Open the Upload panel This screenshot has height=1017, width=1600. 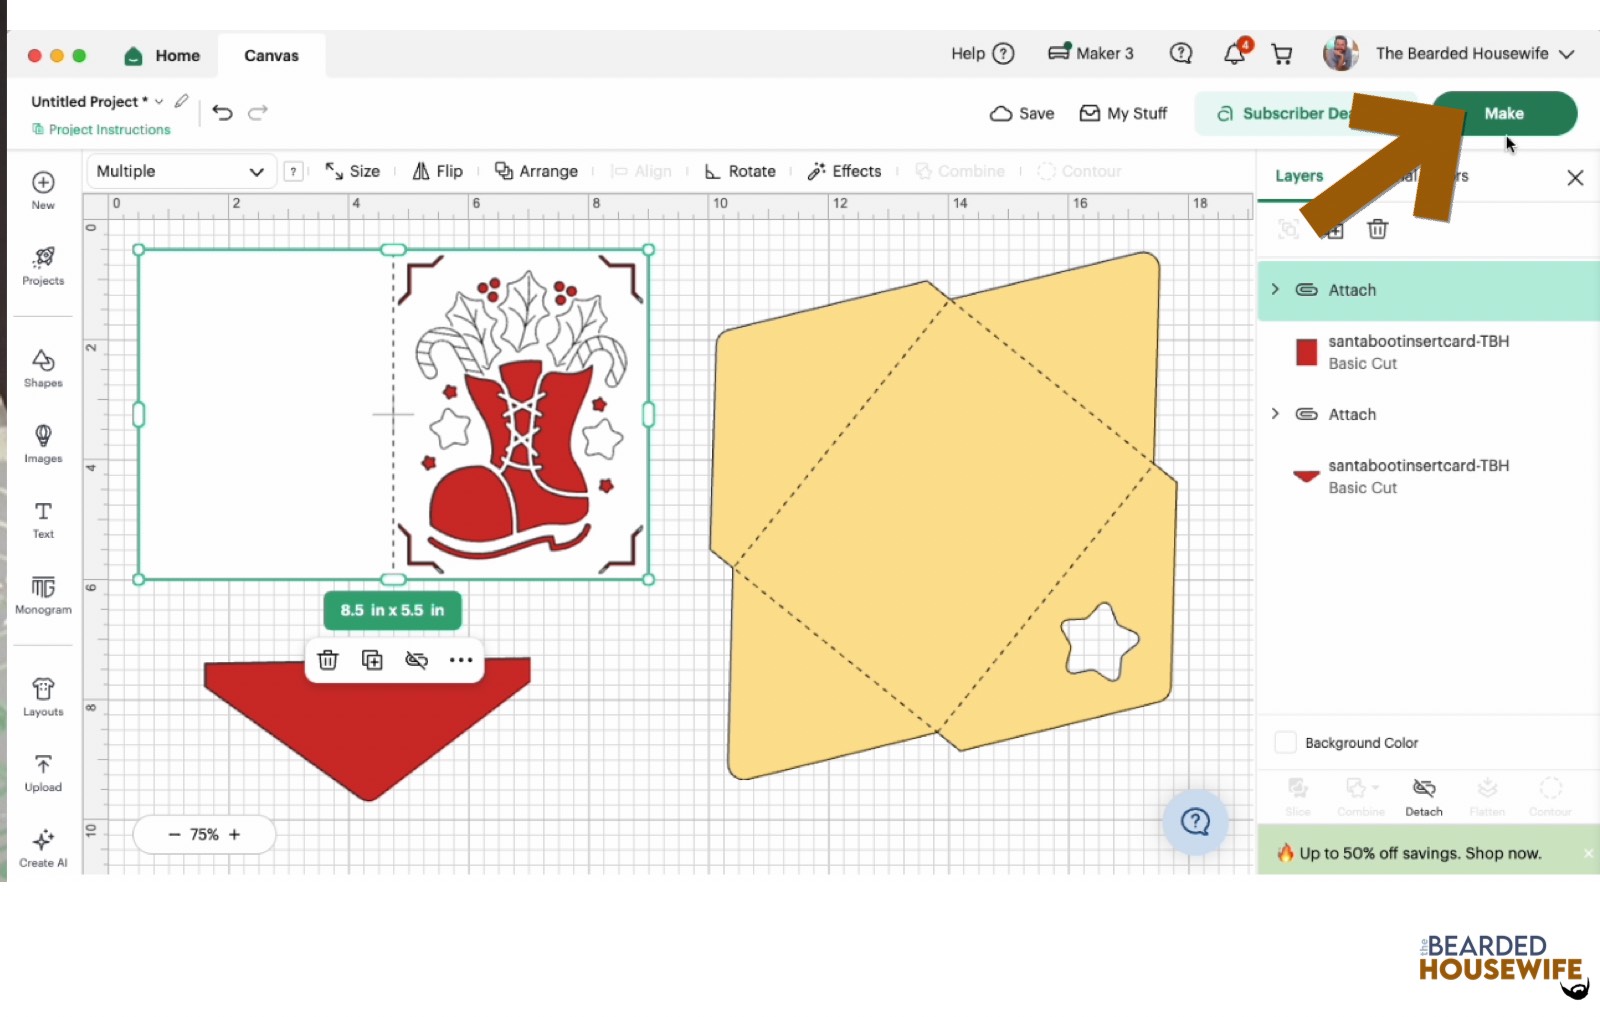click(43, 773)
